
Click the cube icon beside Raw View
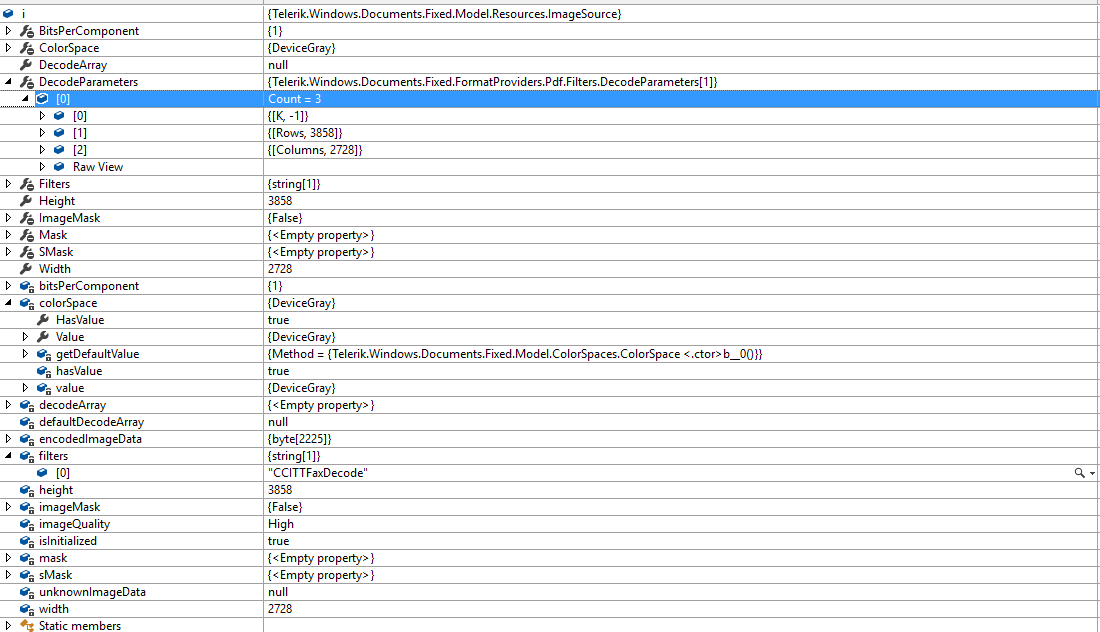[x=59, y=167]
